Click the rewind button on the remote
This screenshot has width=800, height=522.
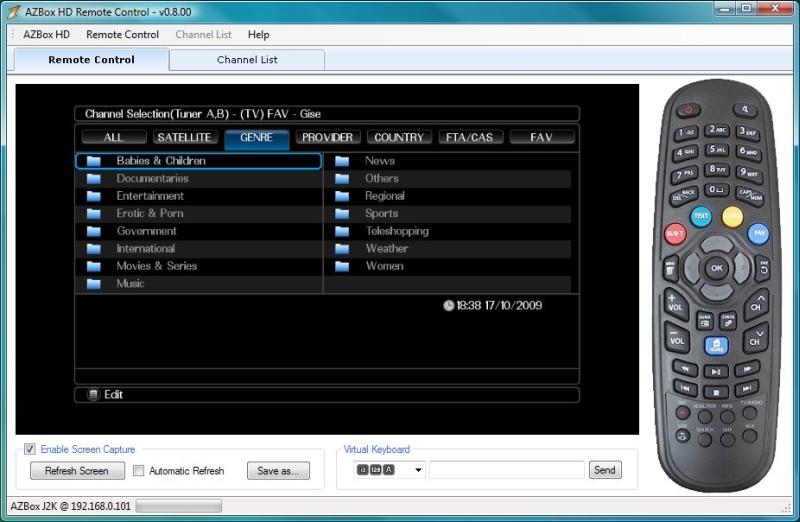(685, 368)
